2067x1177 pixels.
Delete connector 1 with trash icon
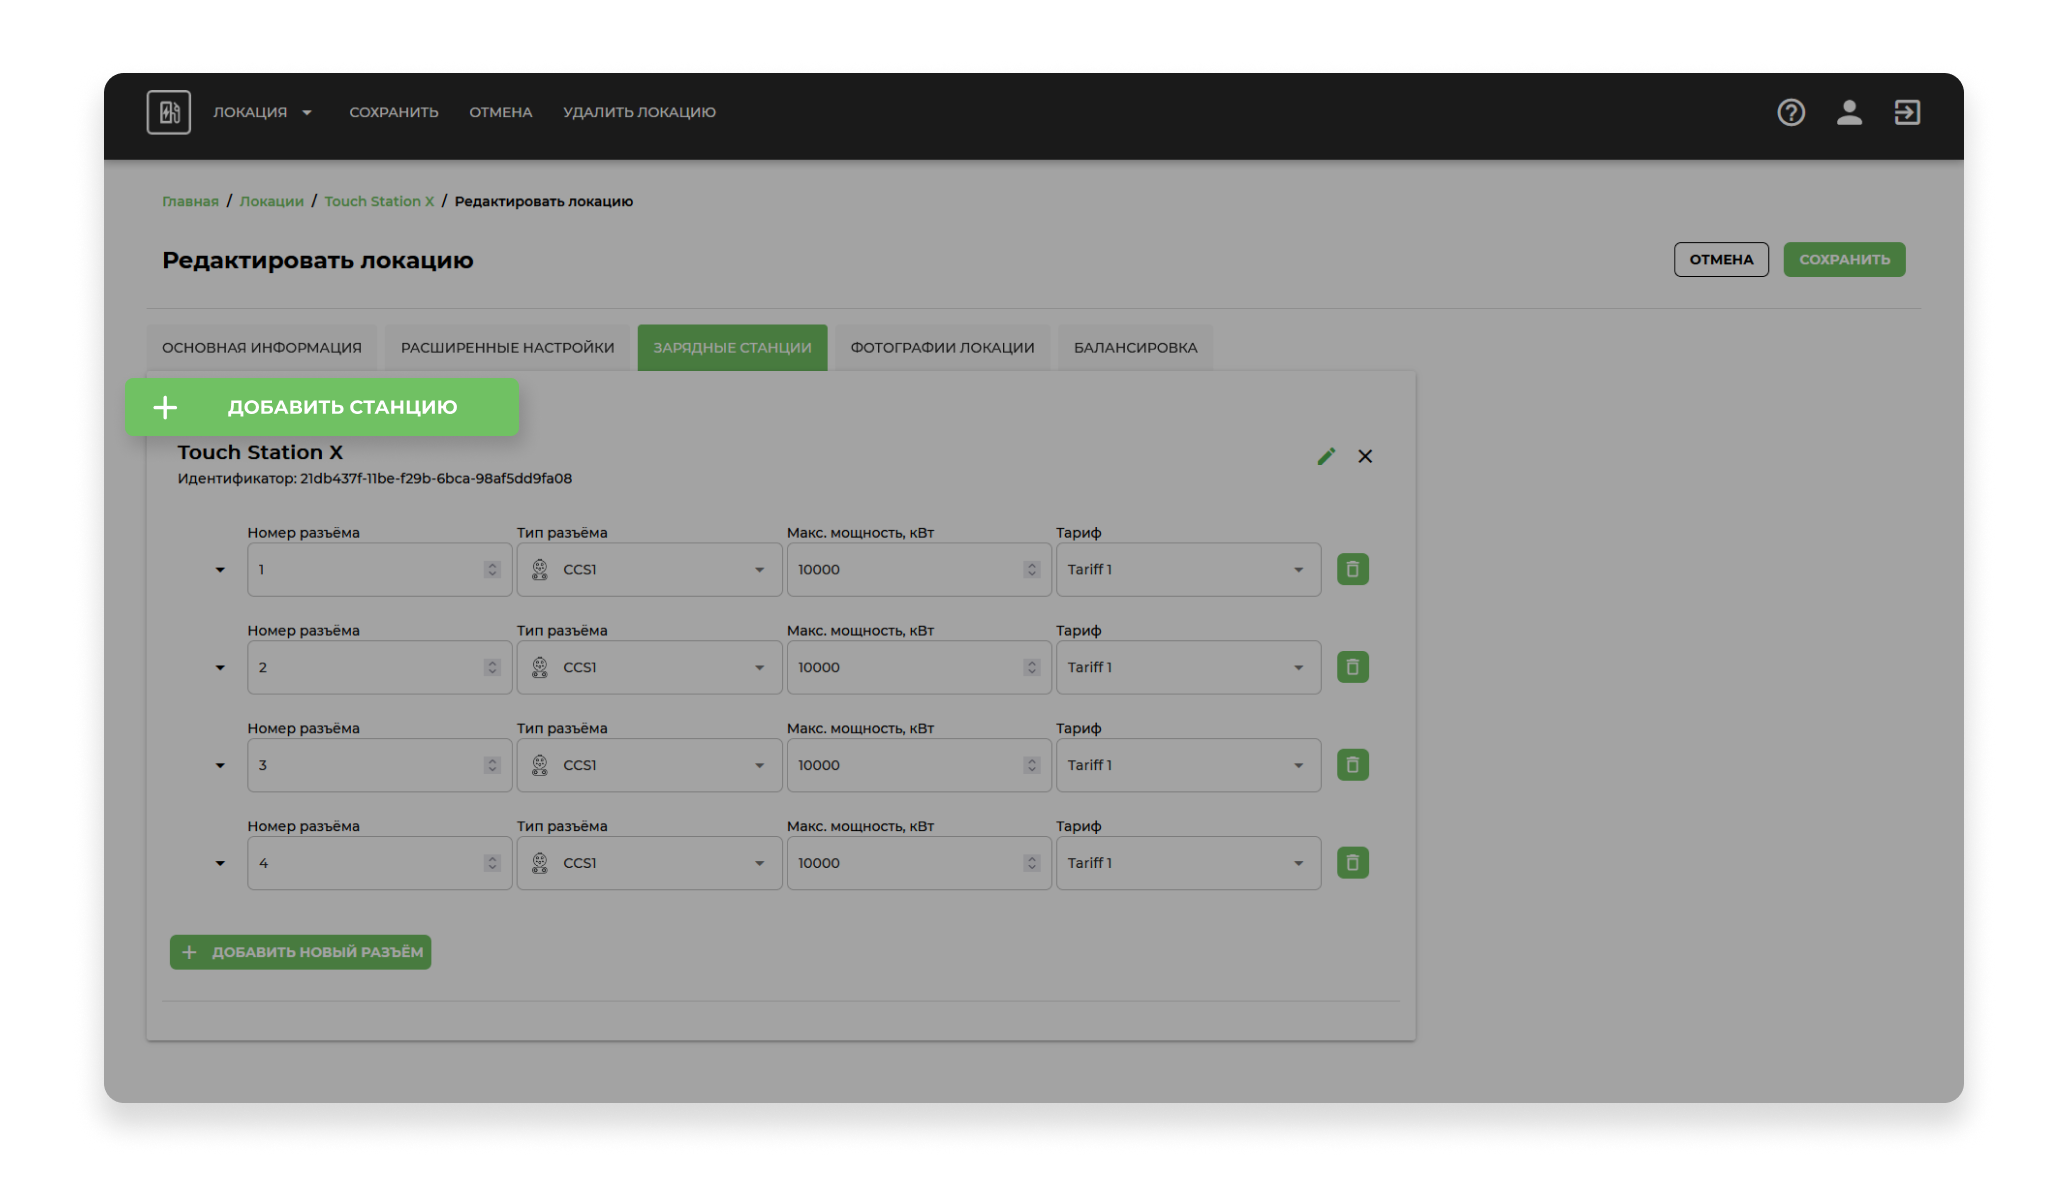click(1353, 569)
